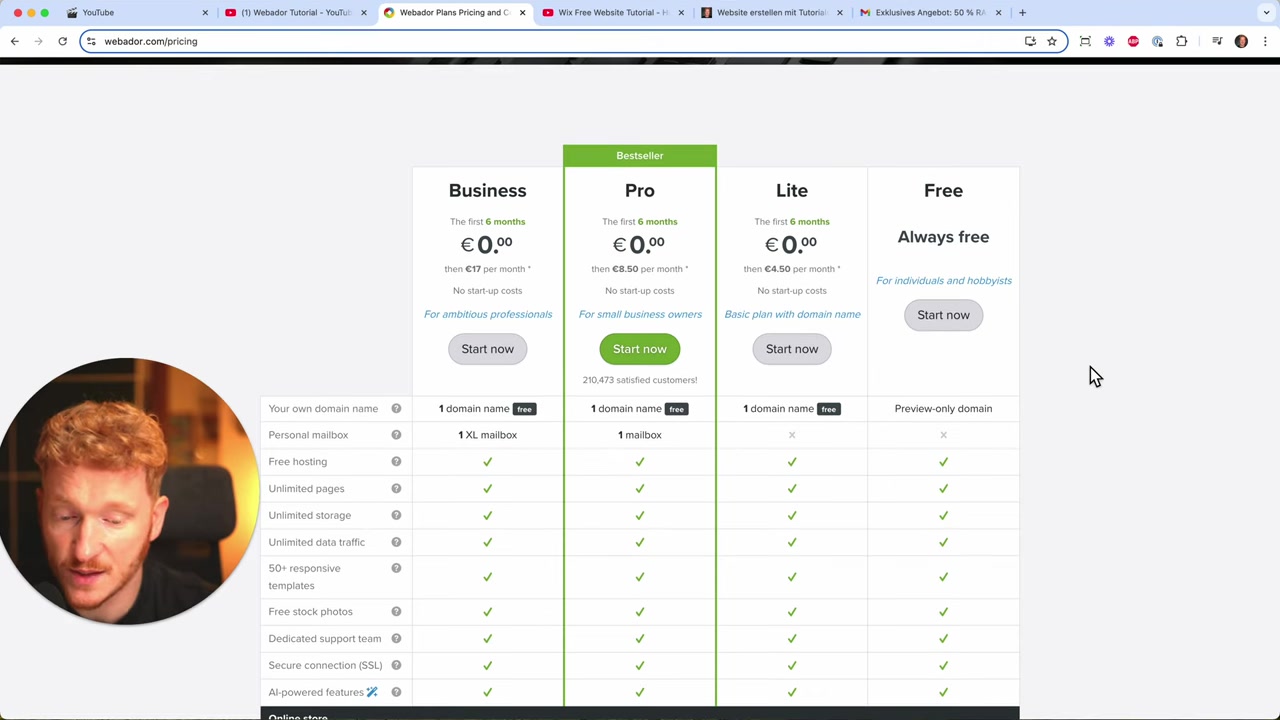Screen dimensions: 1280x720
Task: Click 'For ambitious professionals' text
Action: click(x=488, y=314)
